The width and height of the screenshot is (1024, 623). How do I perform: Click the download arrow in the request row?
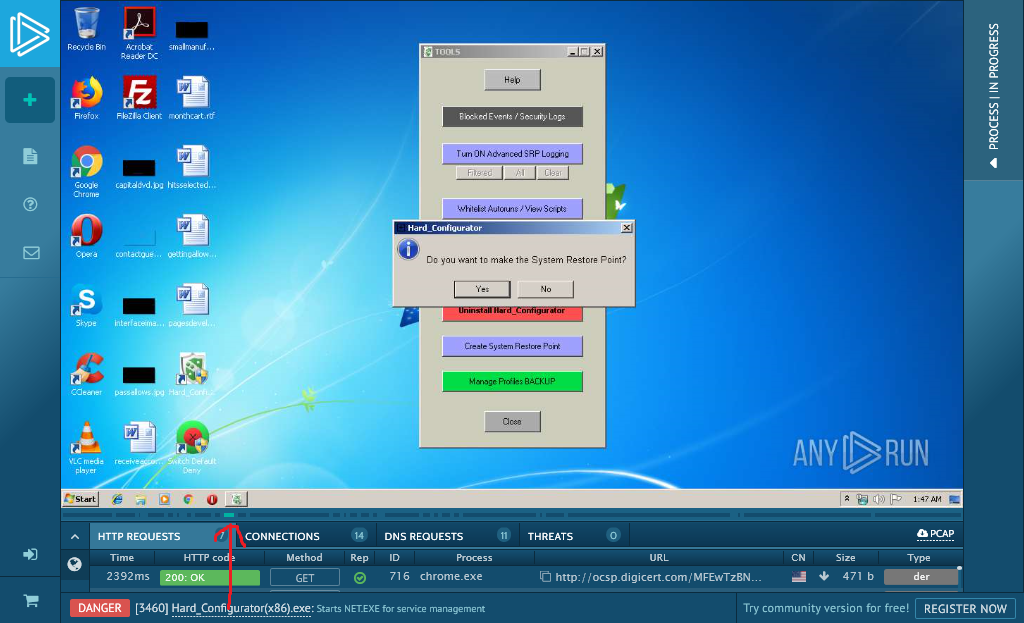(824, 577)
